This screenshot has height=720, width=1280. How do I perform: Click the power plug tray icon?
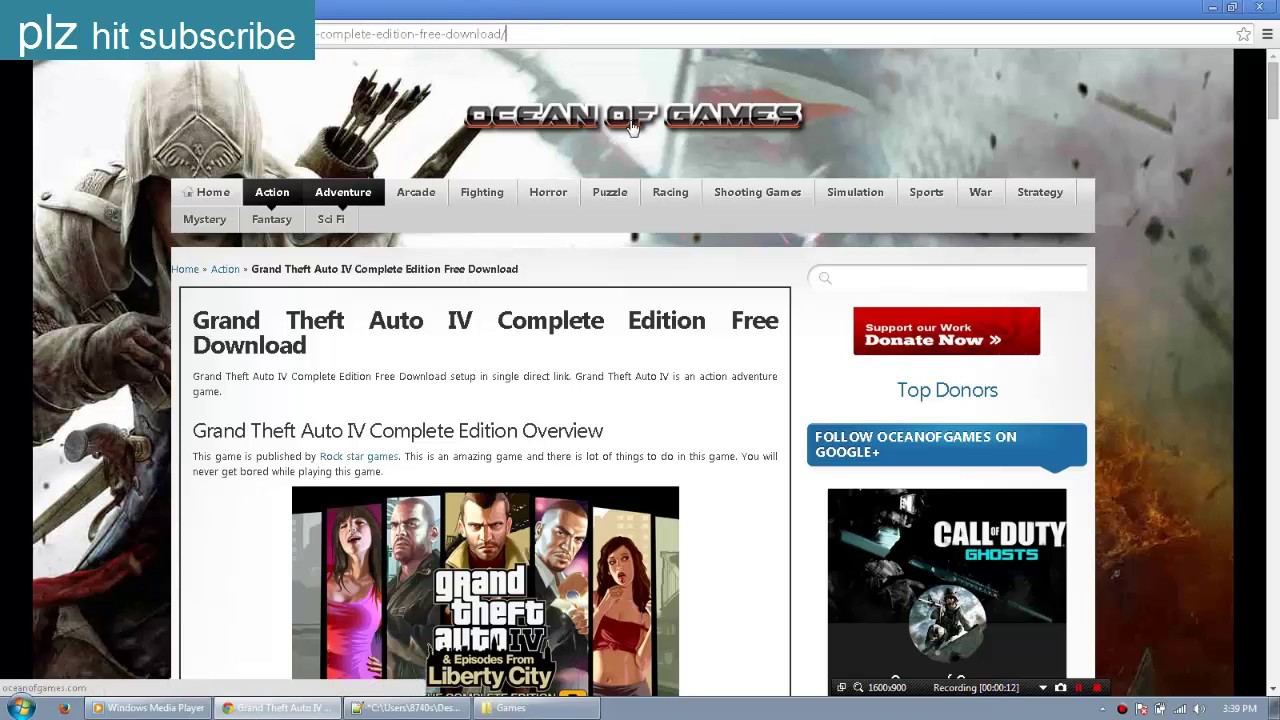click(x=1160, y=709)
